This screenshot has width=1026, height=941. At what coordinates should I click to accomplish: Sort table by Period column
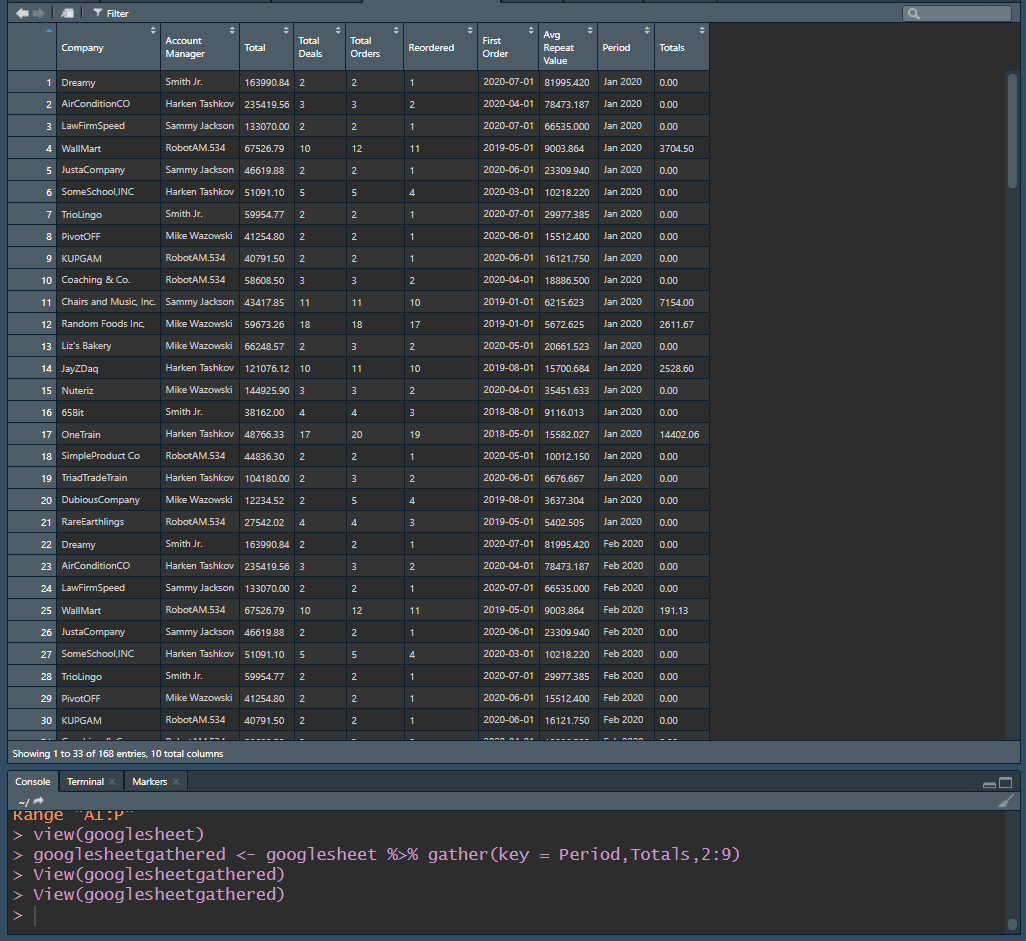[625, 47]
